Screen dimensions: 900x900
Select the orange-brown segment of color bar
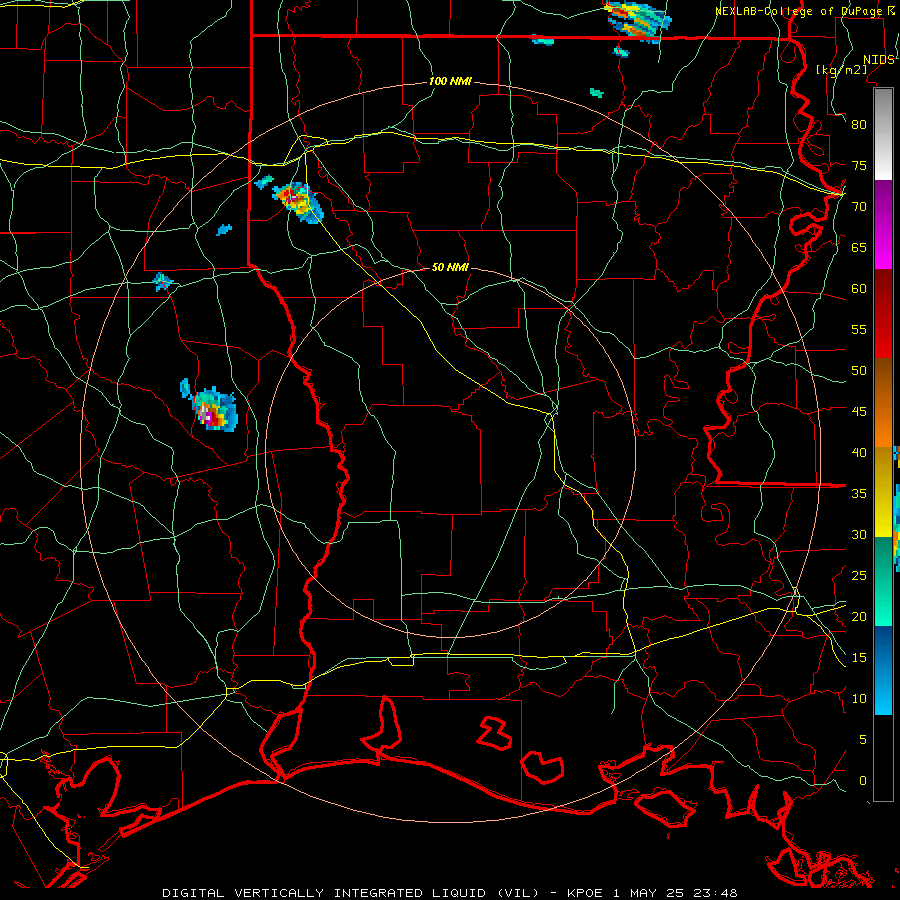pos(883,402)
